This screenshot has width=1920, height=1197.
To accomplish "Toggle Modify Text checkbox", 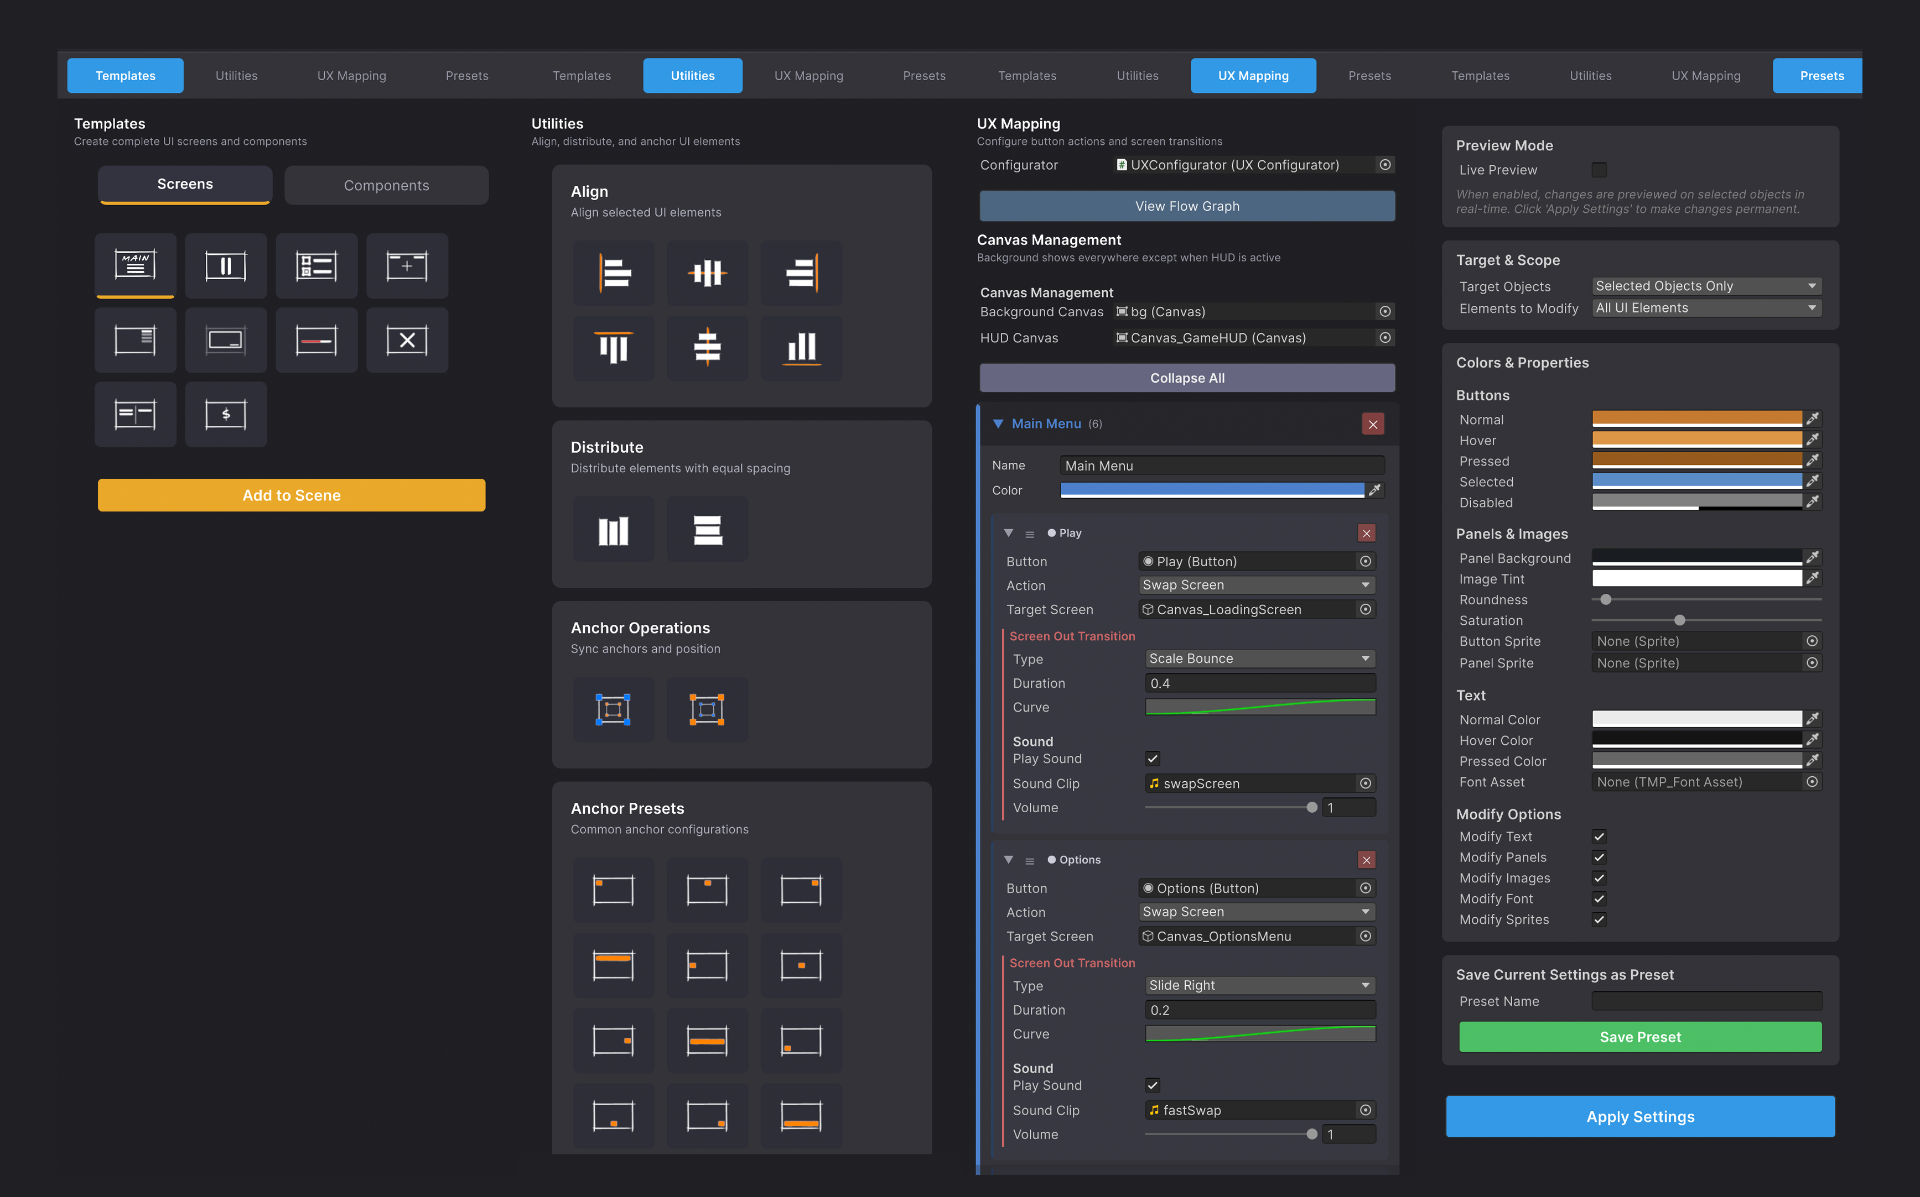I will pos(1599,837).
